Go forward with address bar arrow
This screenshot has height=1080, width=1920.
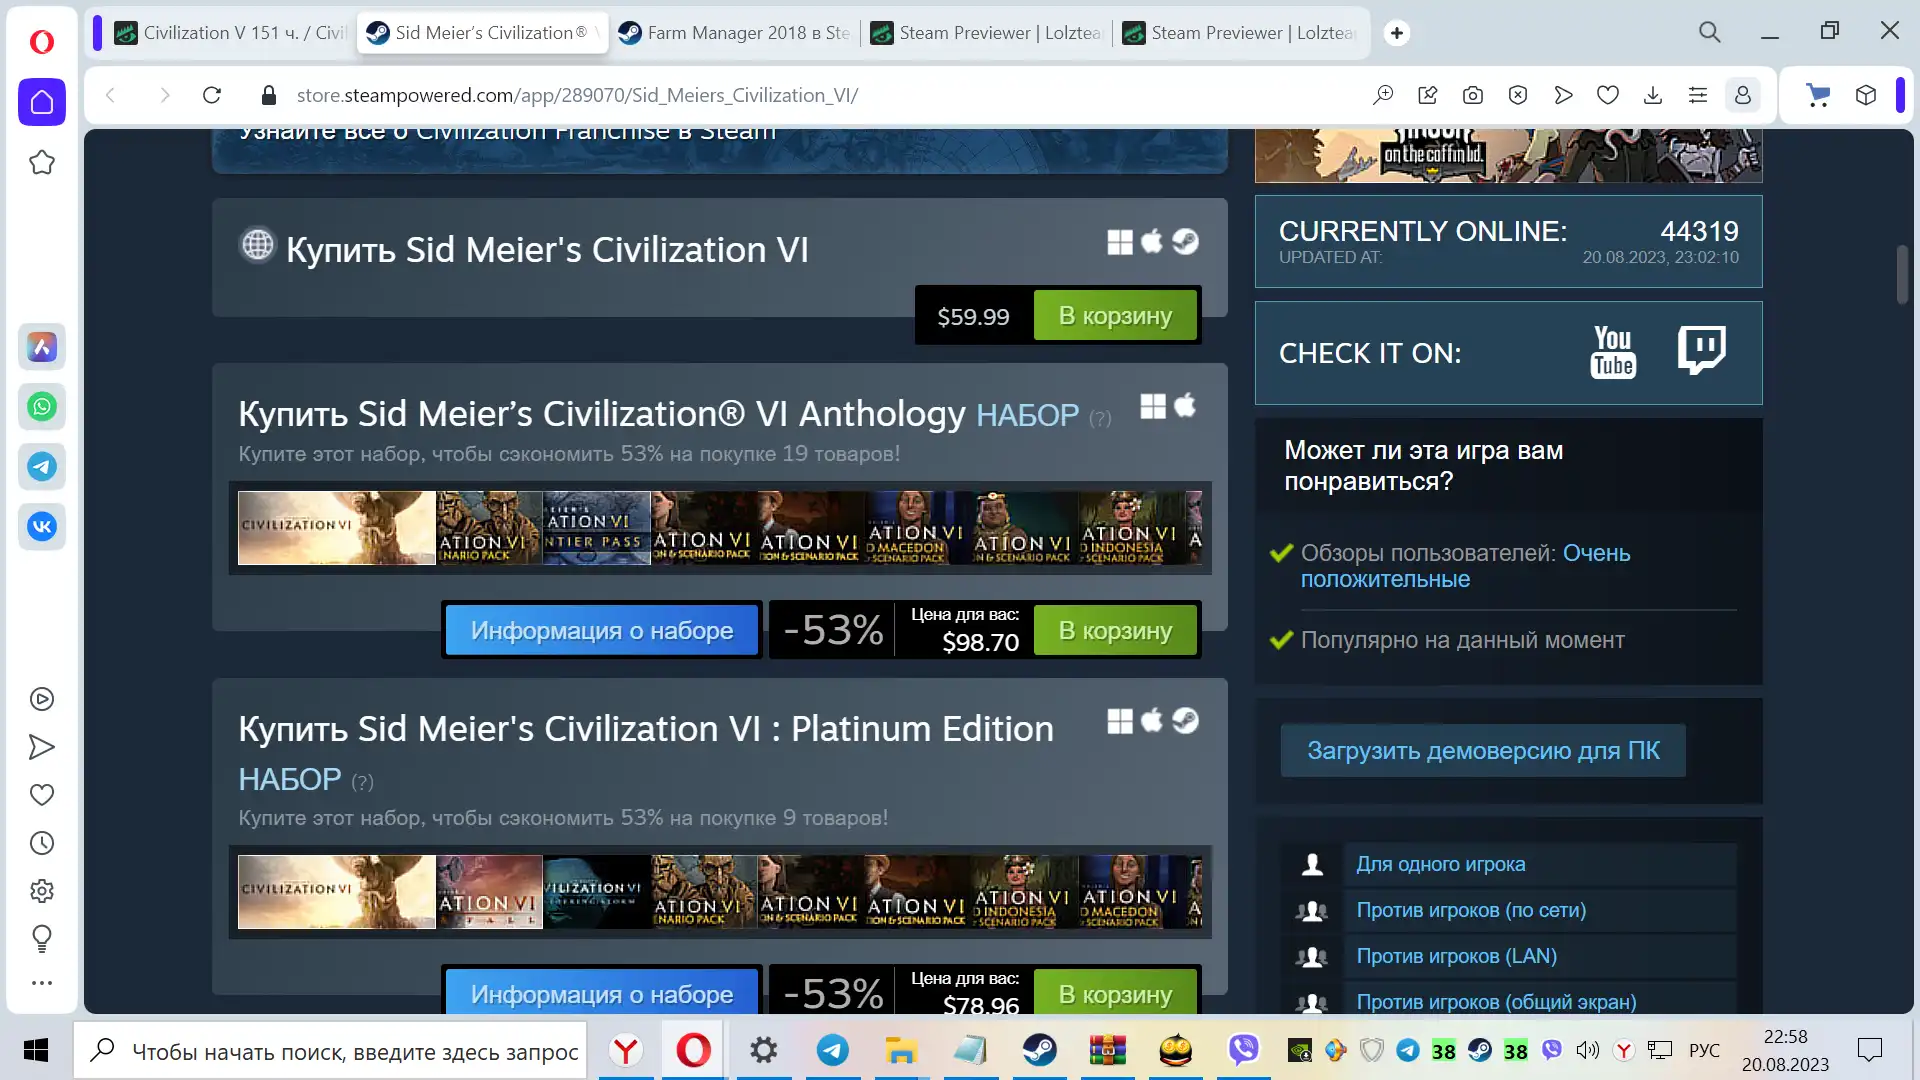pyautogui.click(x=165, y=95)
